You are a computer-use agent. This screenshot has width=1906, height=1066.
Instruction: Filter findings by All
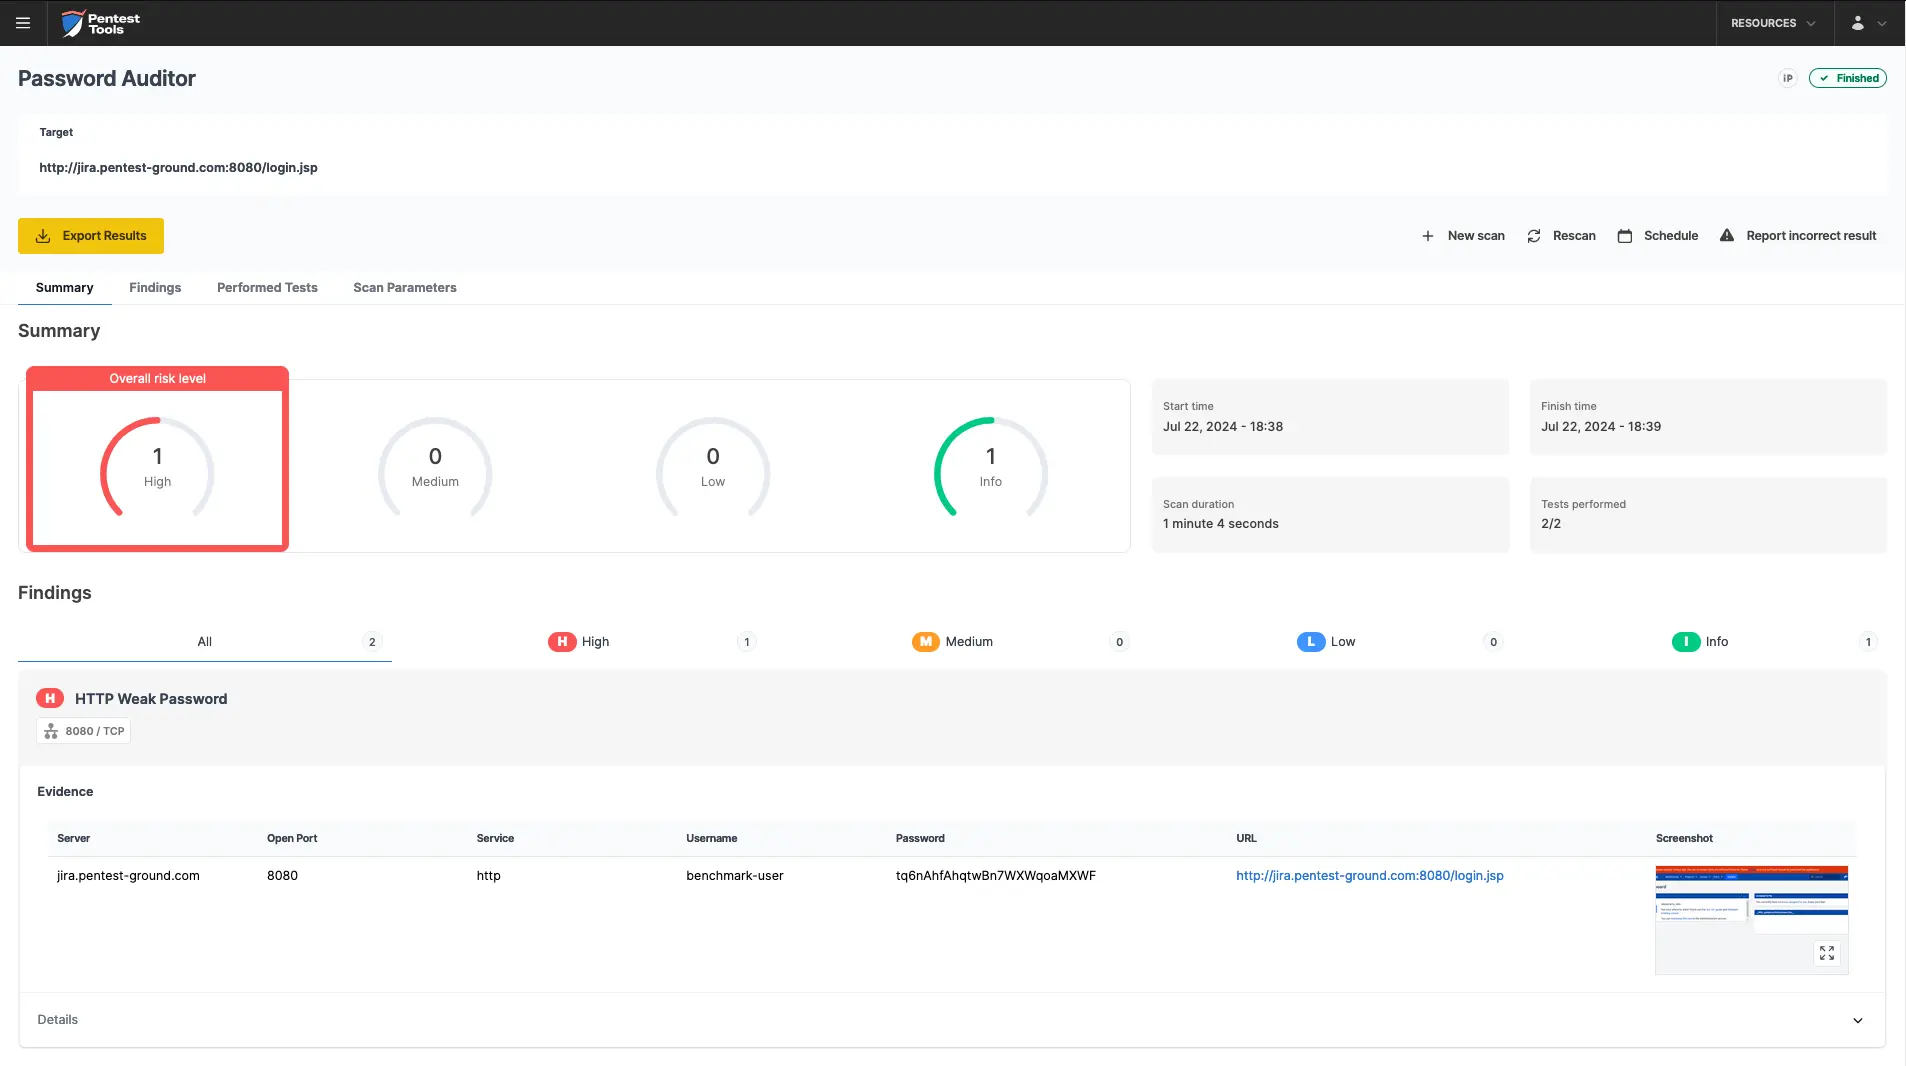[205, 642]
